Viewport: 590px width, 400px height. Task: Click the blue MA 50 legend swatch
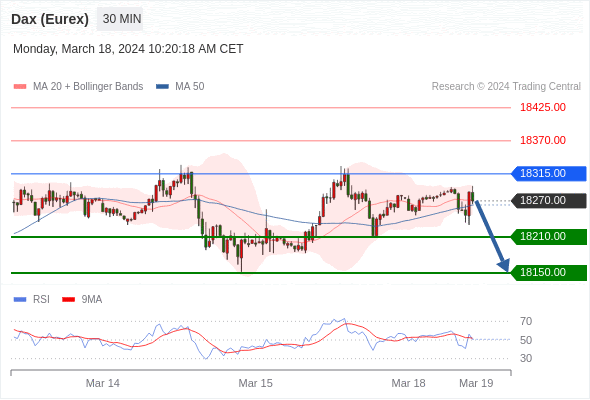[162, 87]
